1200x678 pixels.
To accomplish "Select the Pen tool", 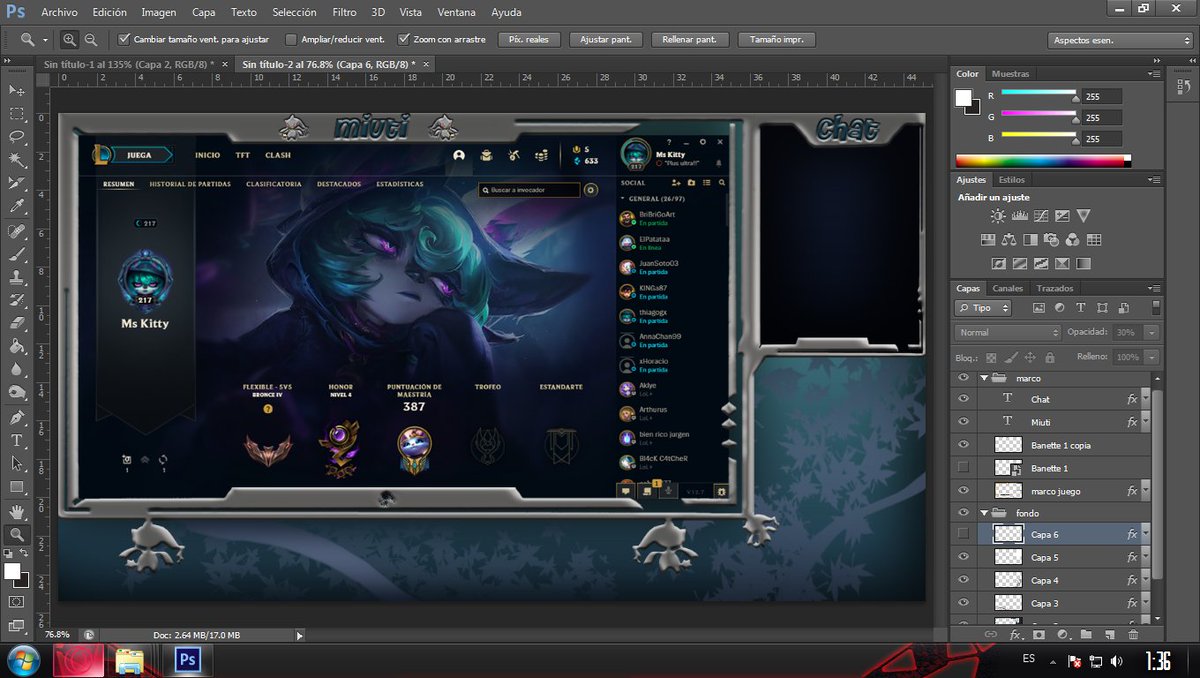I will [16, 417].
